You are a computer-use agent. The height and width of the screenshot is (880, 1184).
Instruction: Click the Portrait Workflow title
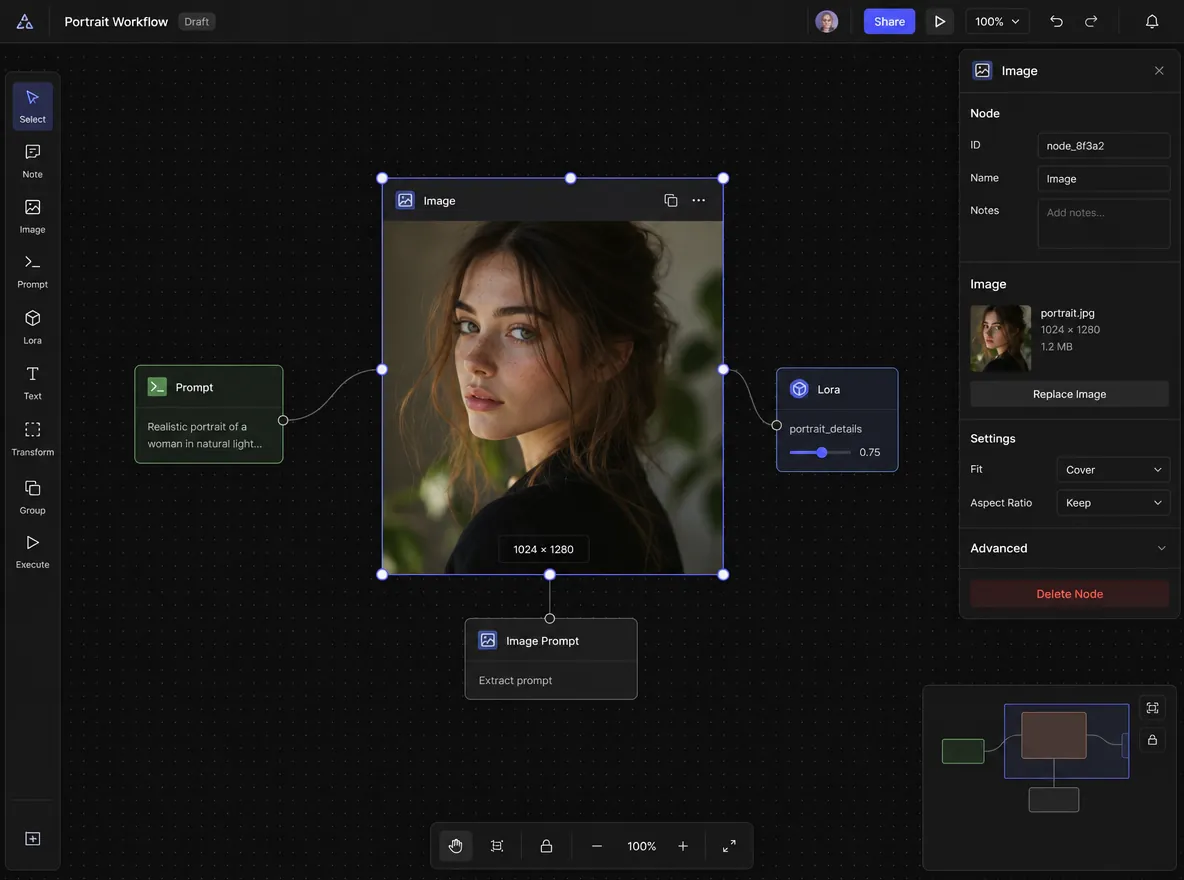[116, 21]
